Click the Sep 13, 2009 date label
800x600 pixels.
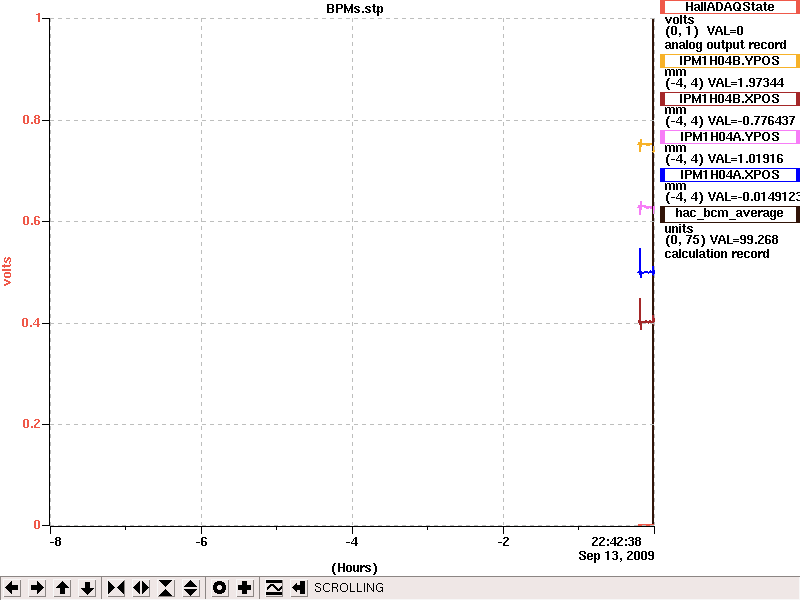(x=616, y=555)
